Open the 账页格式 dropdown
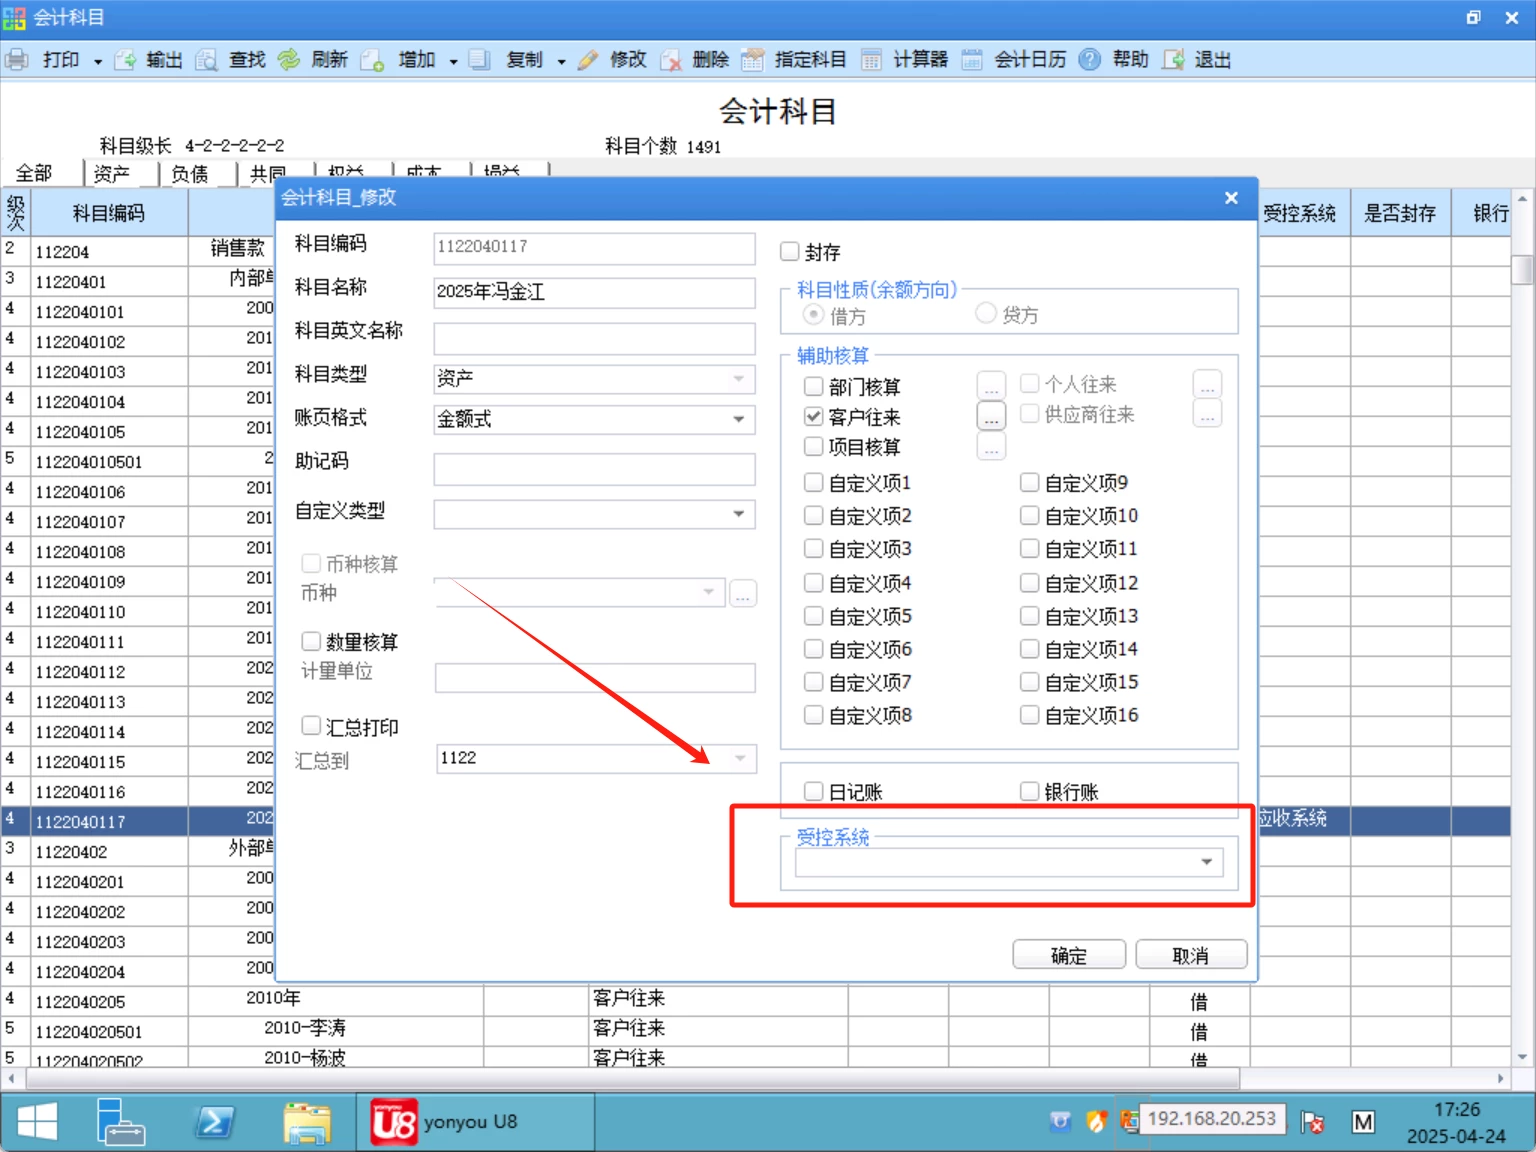1536x1152 pixels. [x=739, y=419]
